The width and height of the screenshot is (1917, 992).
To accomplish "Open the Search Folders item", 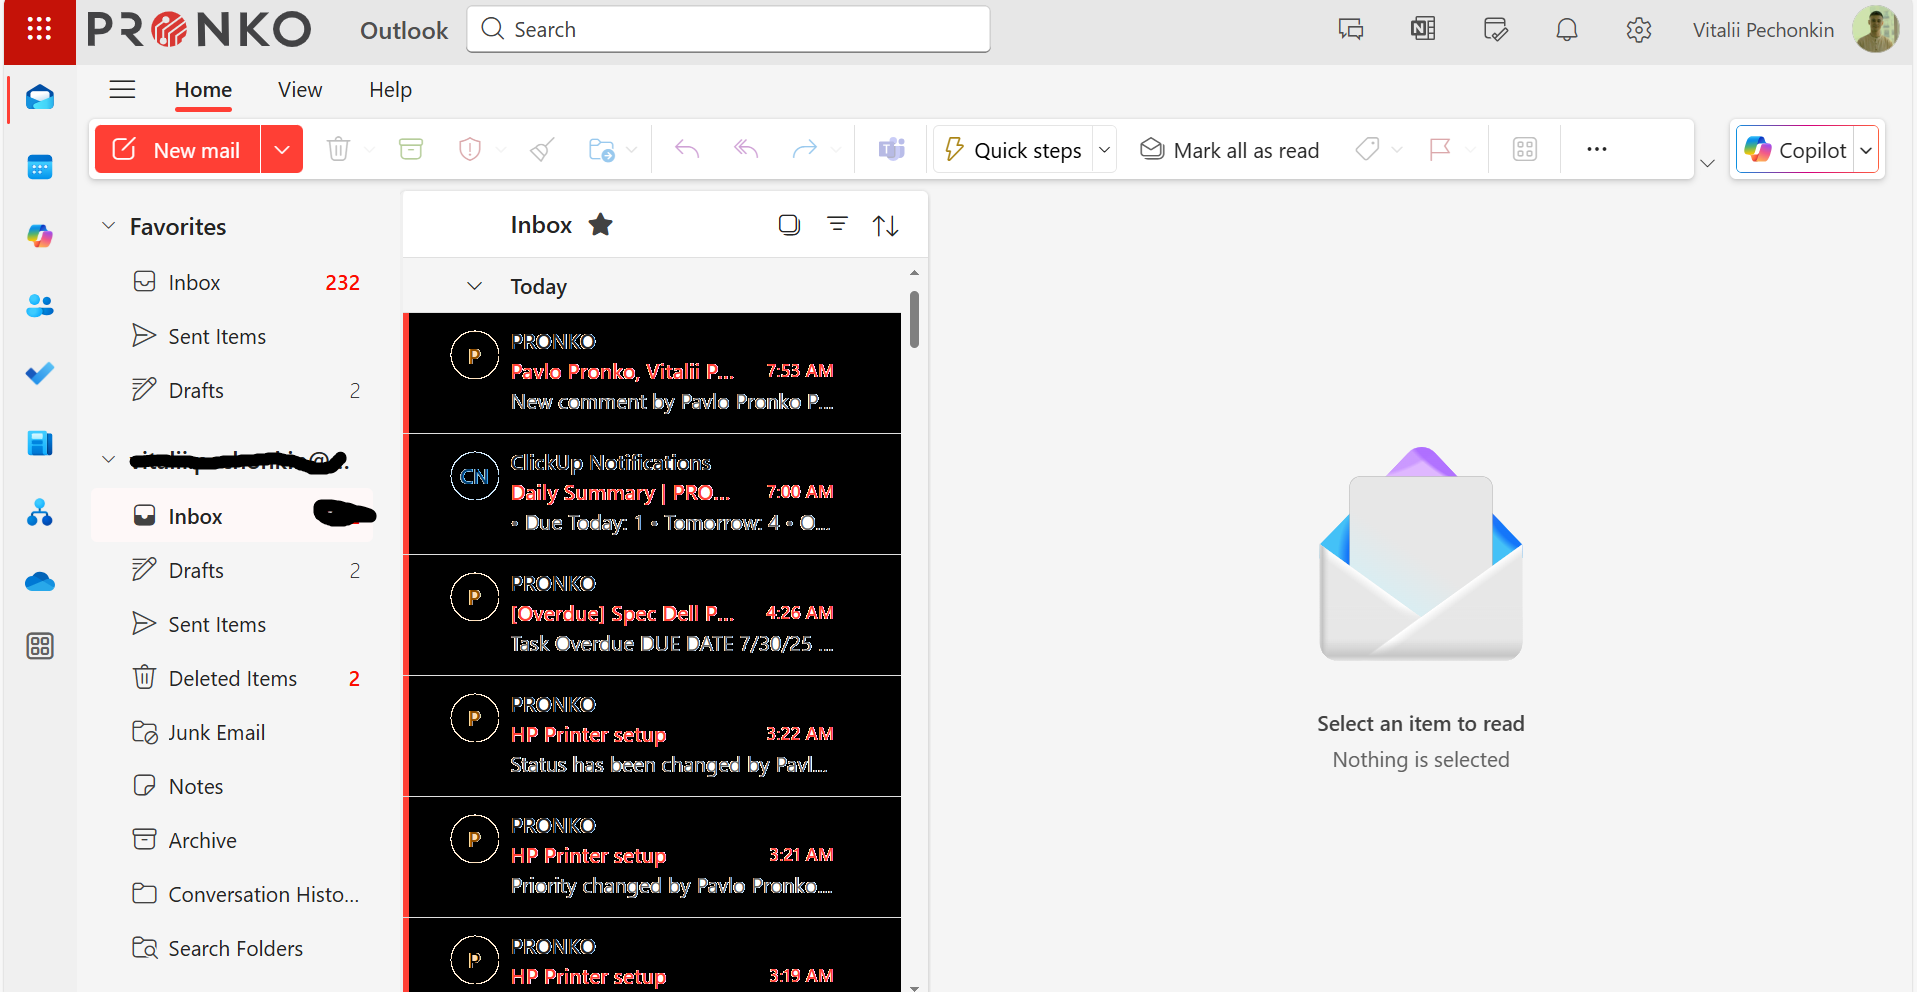I will 233,949.
